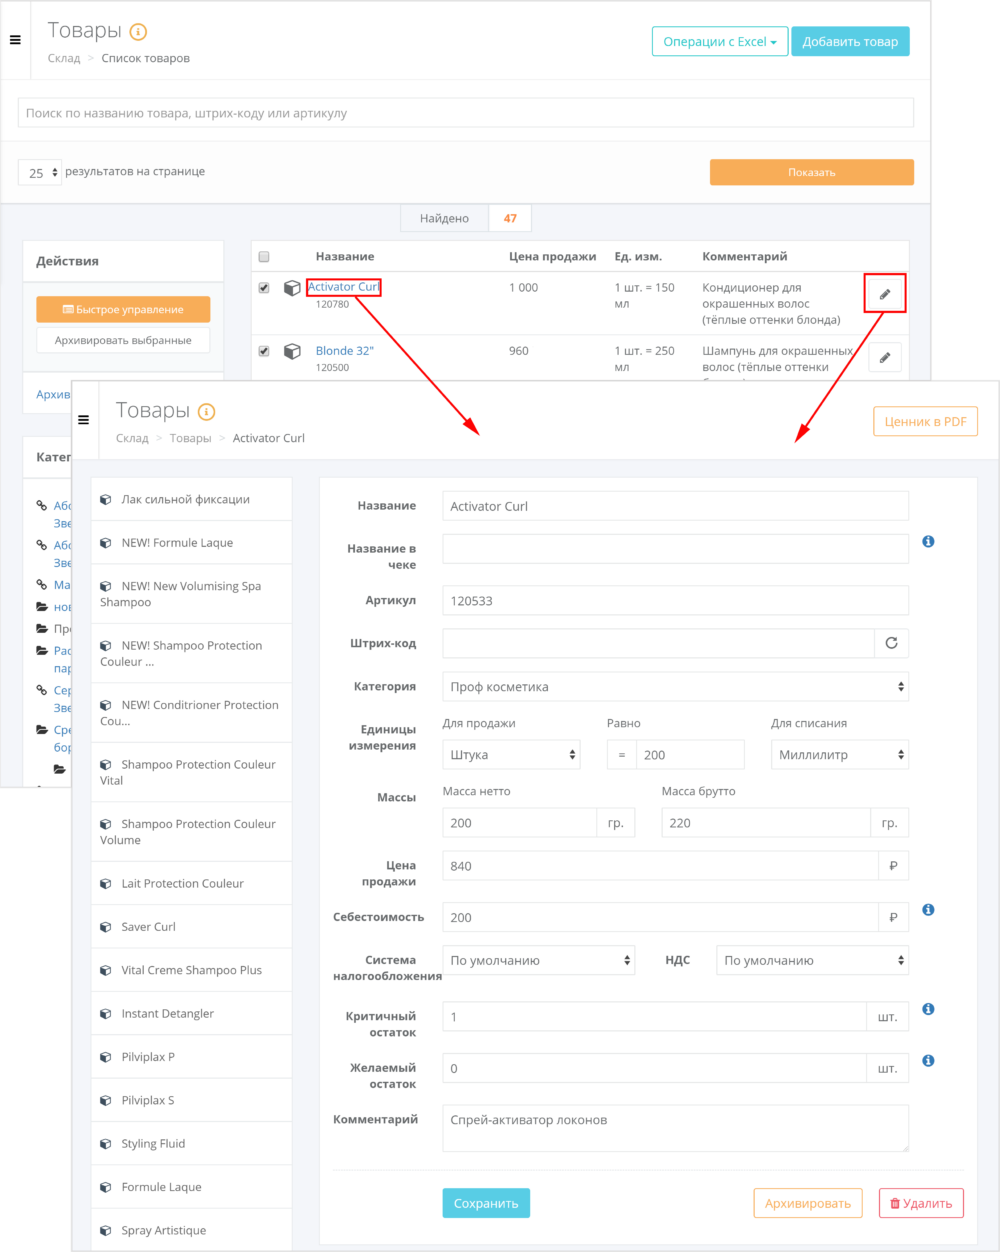
Task: Click the box icon beside Spray Artistique
Action: 106,1231
